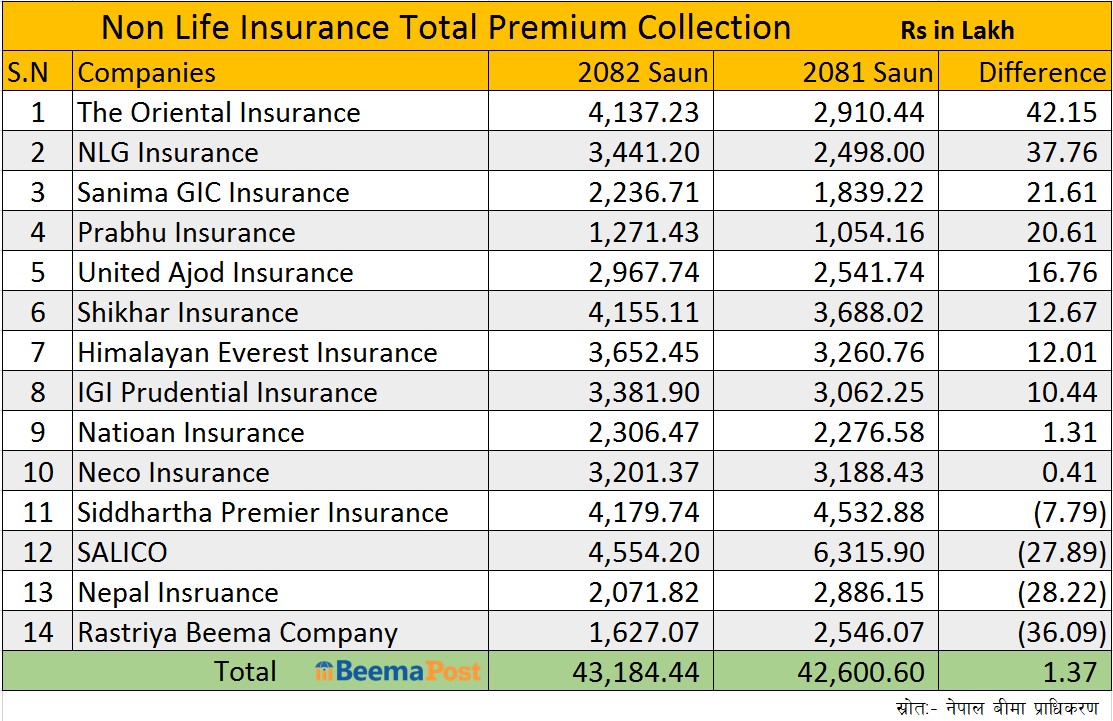Select Rastriya Beema Company cell

tap(238, 633)
